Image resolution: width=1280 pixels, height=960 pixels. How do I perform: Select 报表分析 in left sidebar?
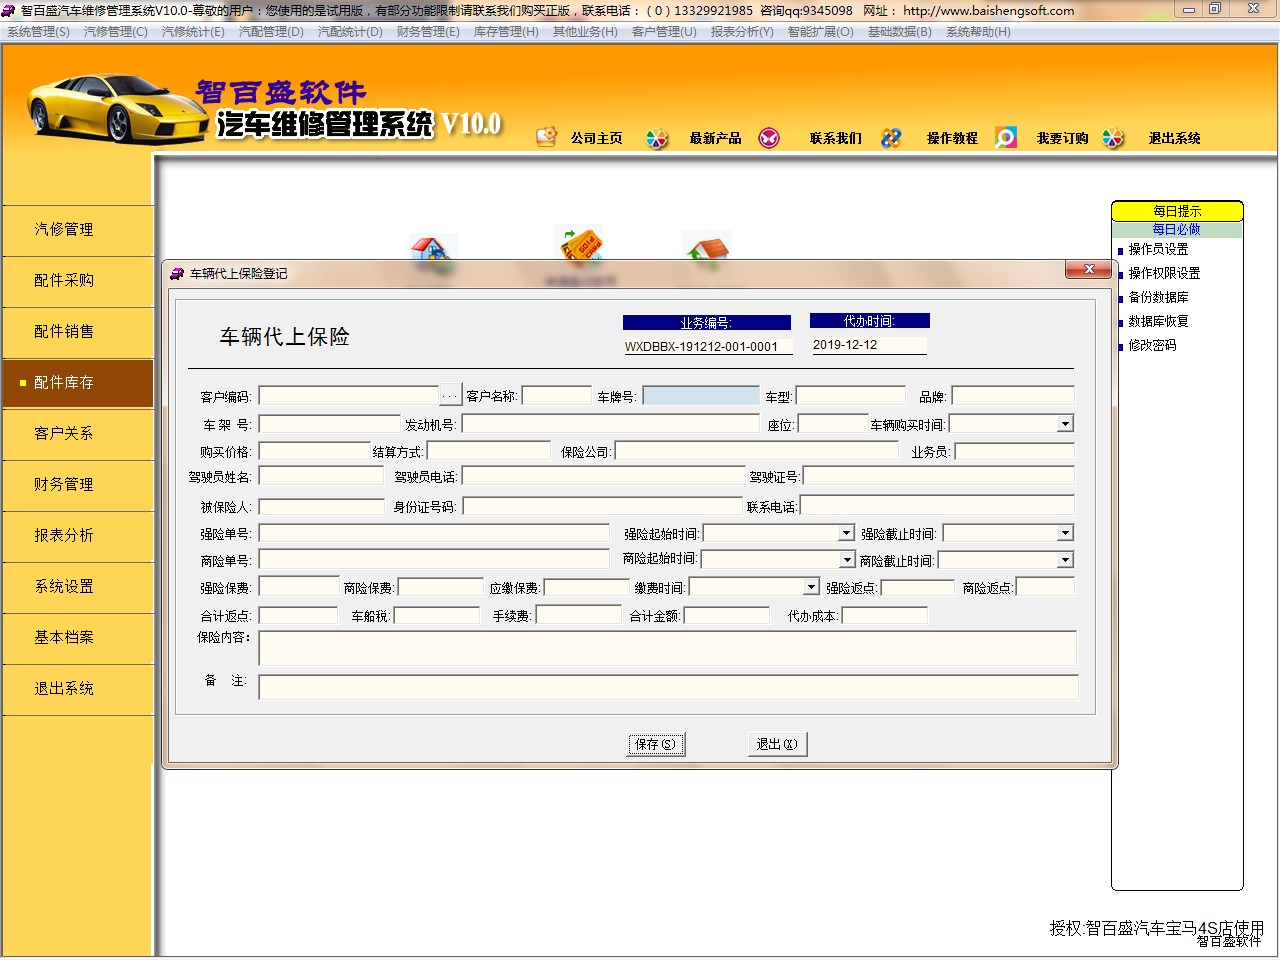click(x=78, y=536)
